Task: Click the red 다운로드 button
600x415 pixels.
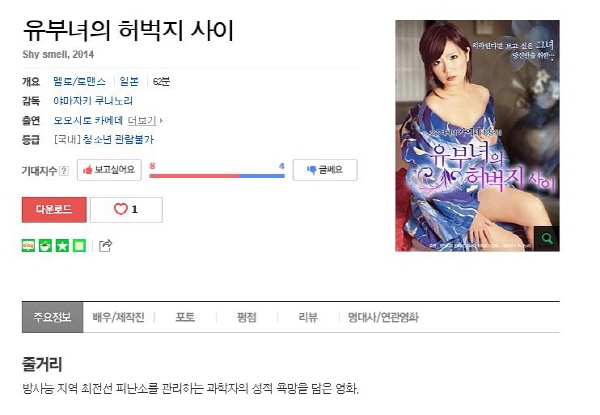Action: (54, 210)
